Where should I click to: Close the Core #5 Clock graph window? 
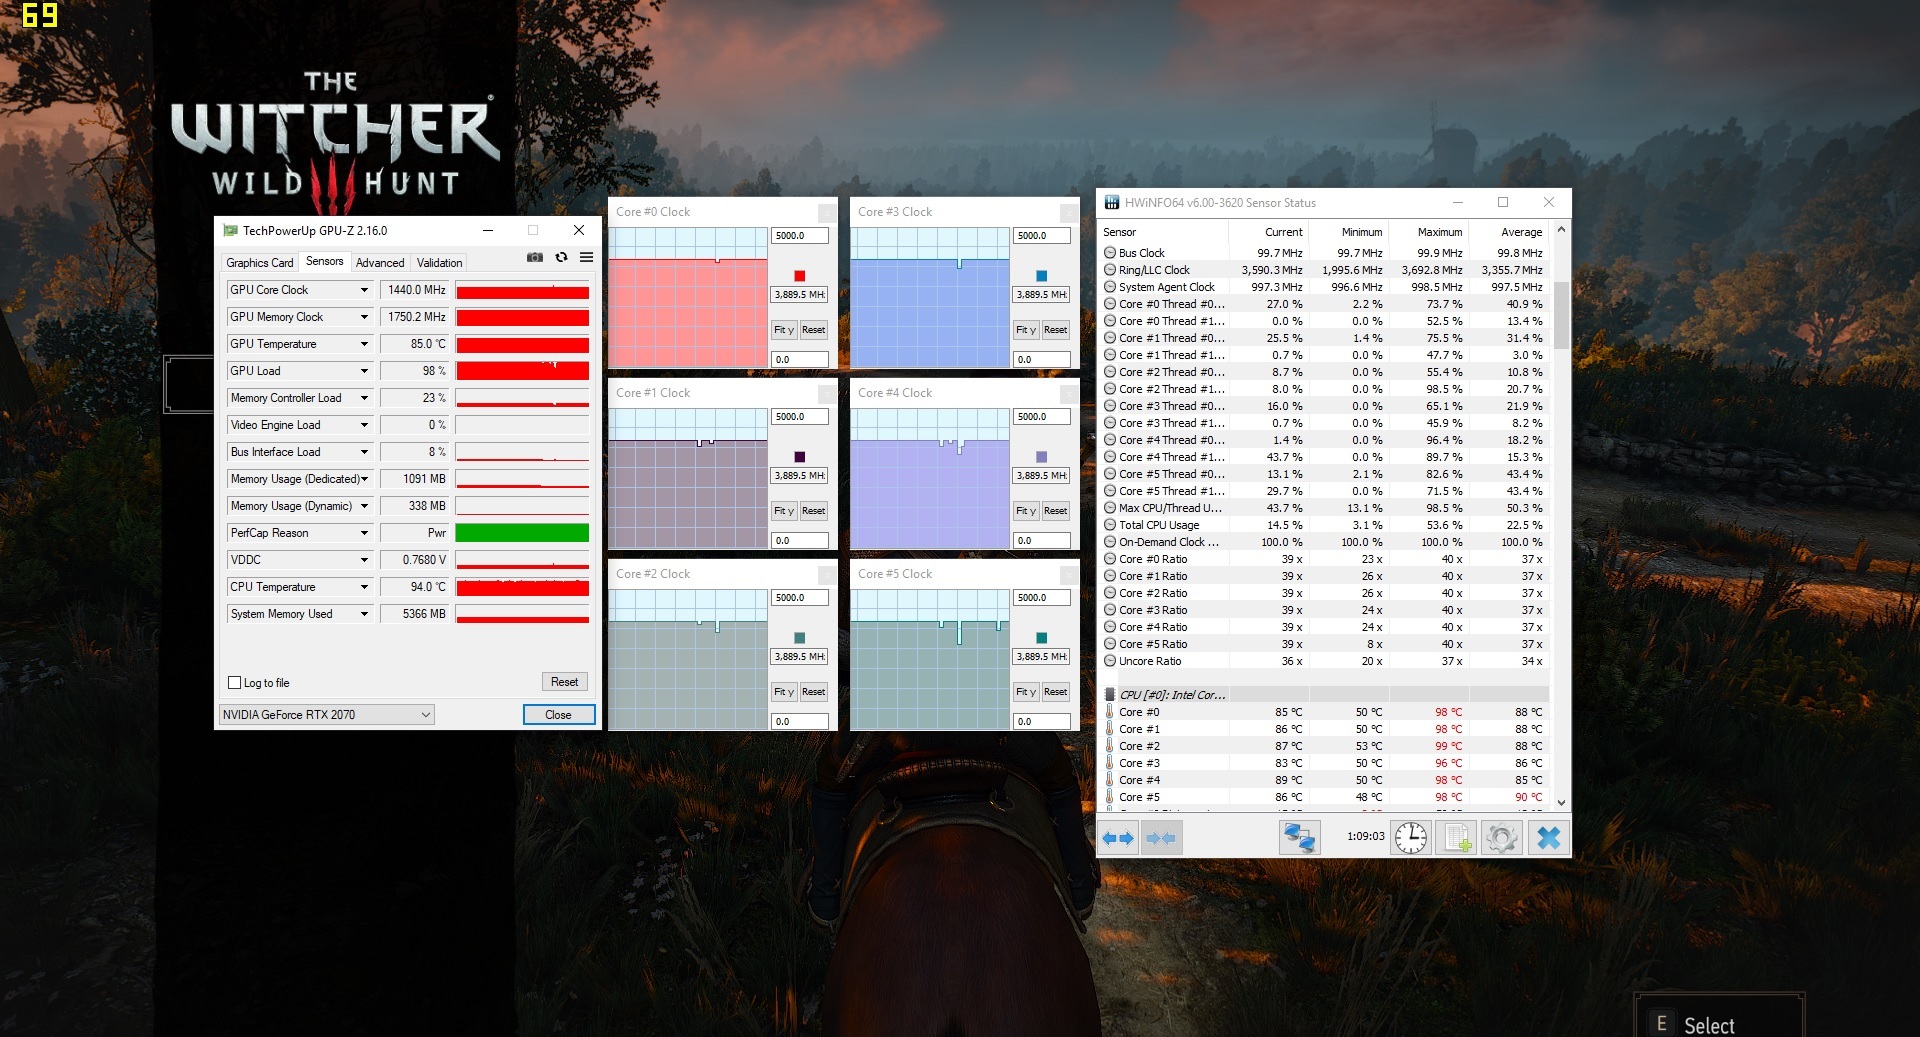[1069, 574]
